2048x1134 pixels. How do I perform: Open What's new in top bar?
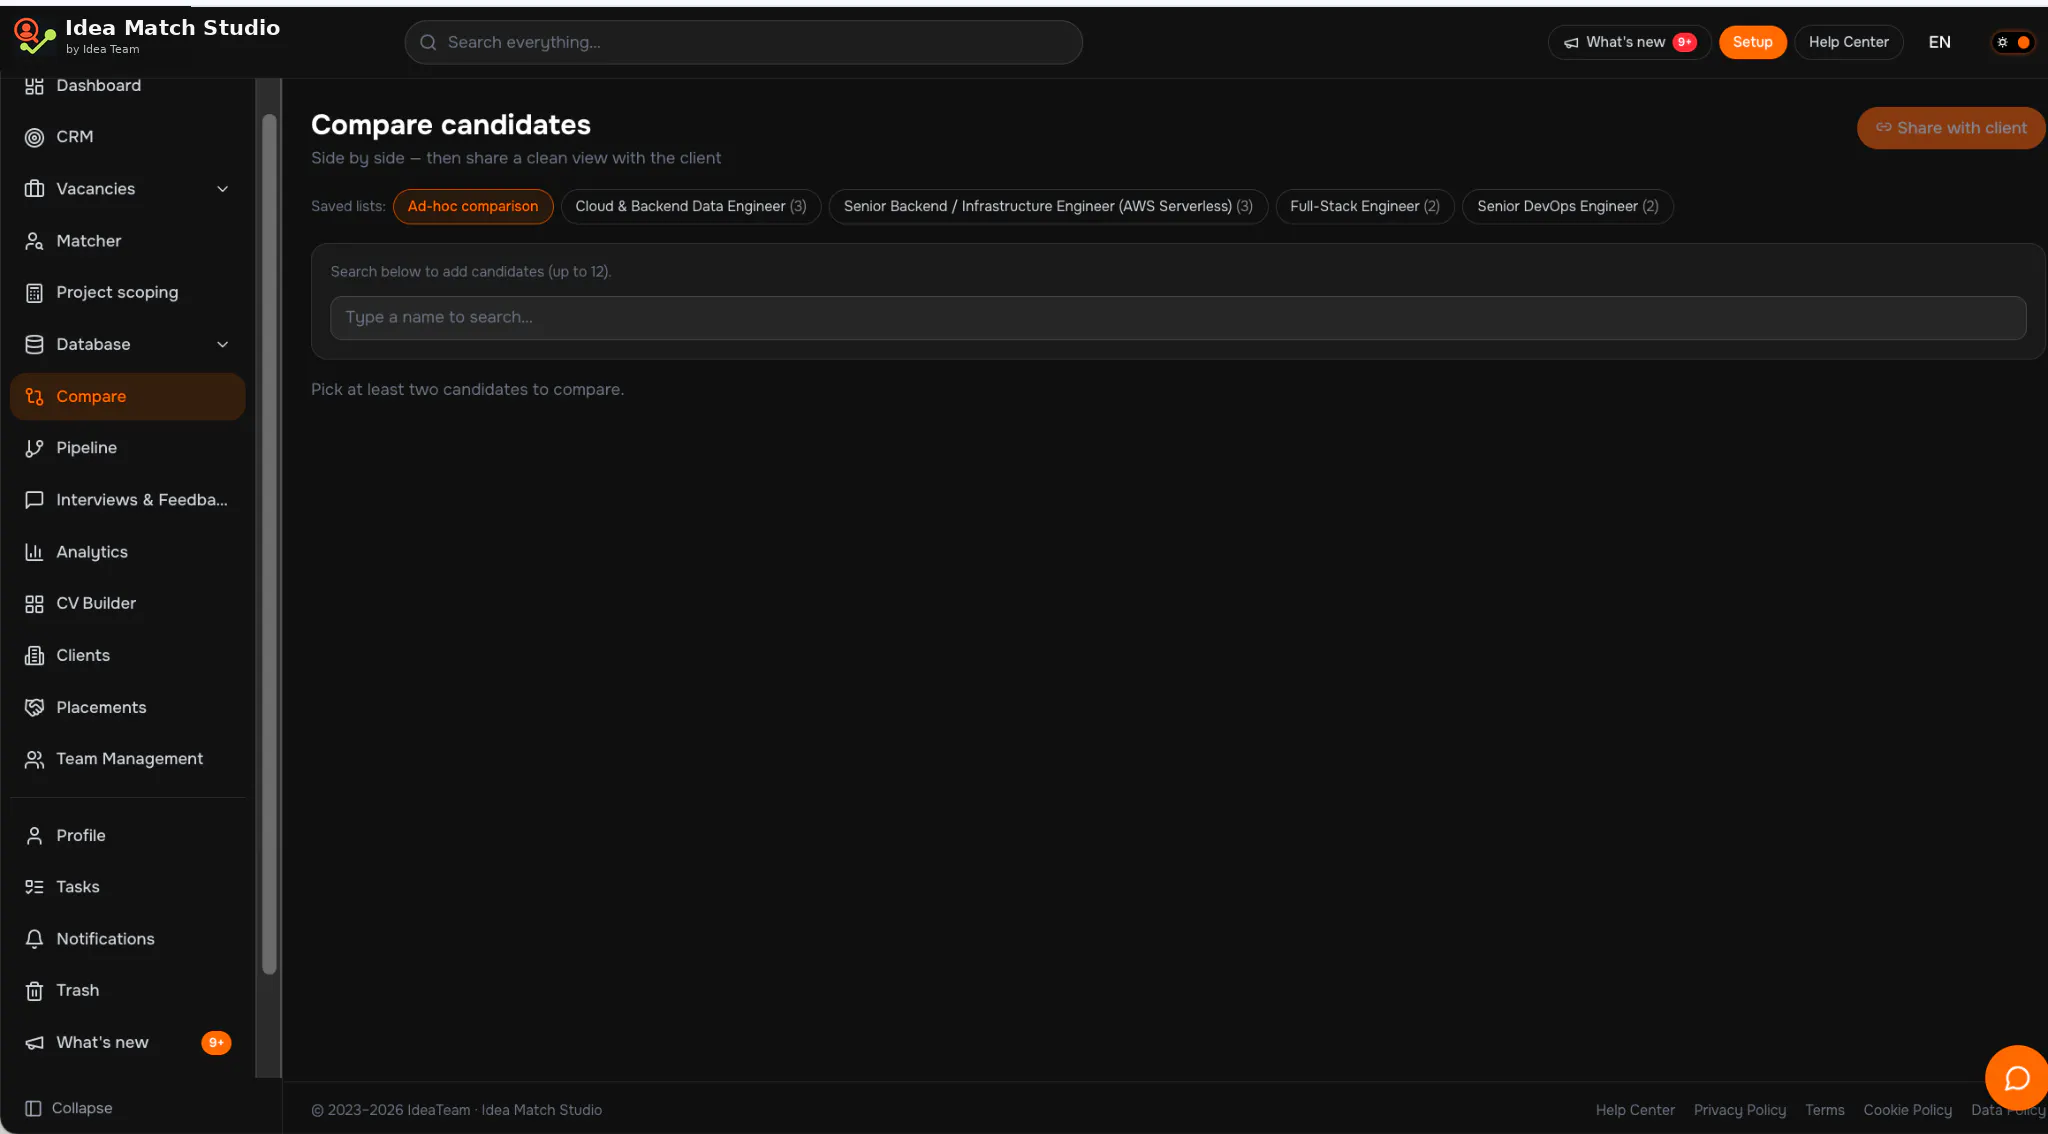[1630, 42]
